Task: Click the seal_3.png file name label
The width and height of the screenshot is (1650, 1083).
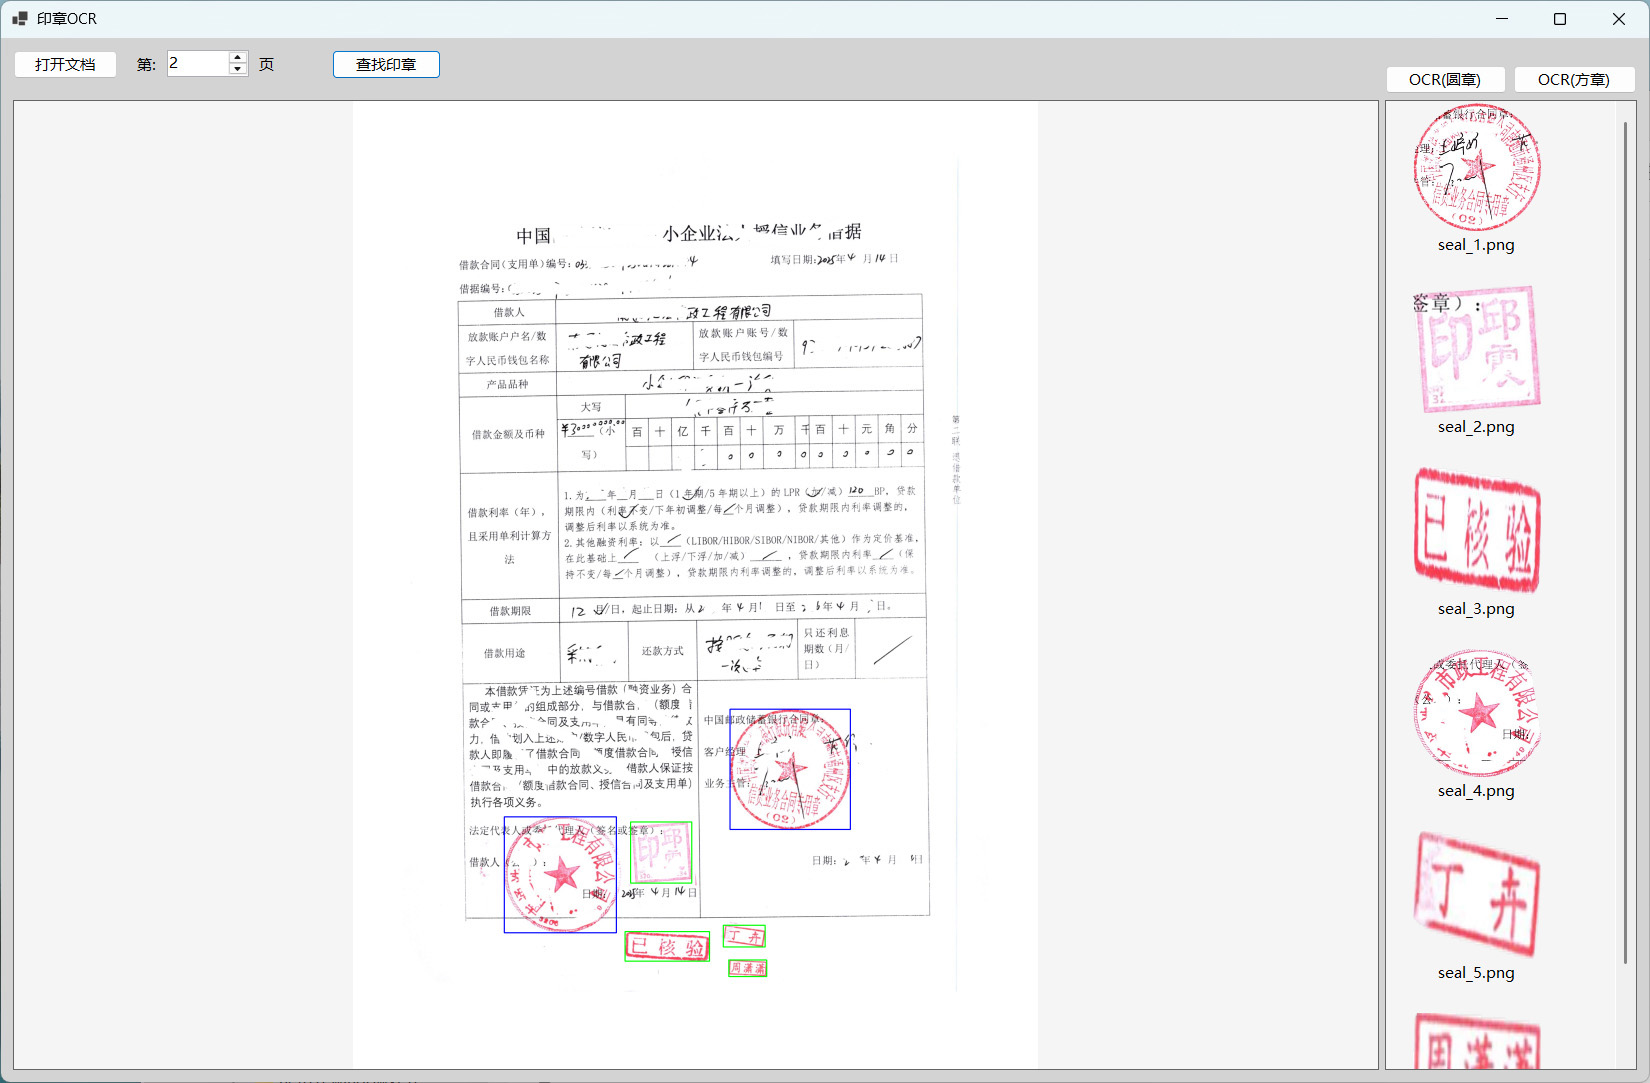Action: pyautogui.click(x=1476, y=609)
